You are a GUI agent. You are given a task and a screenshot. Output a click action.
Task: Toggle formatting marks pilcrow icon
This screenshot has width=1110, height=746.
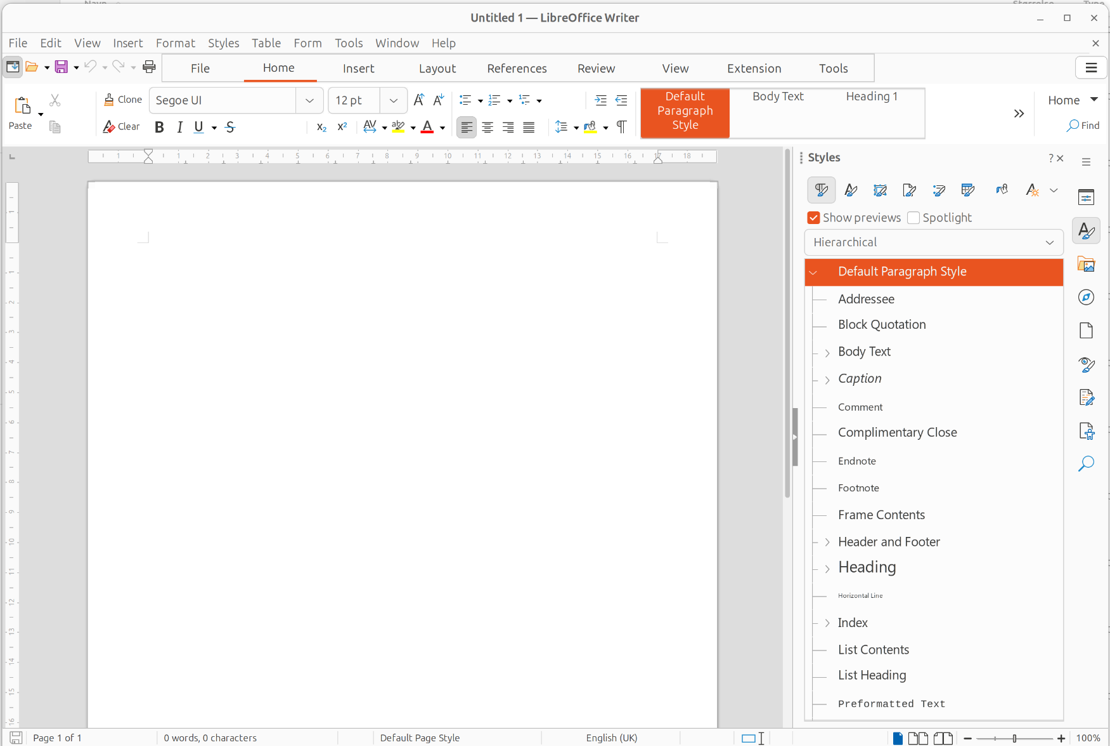(x=621, y=127)
